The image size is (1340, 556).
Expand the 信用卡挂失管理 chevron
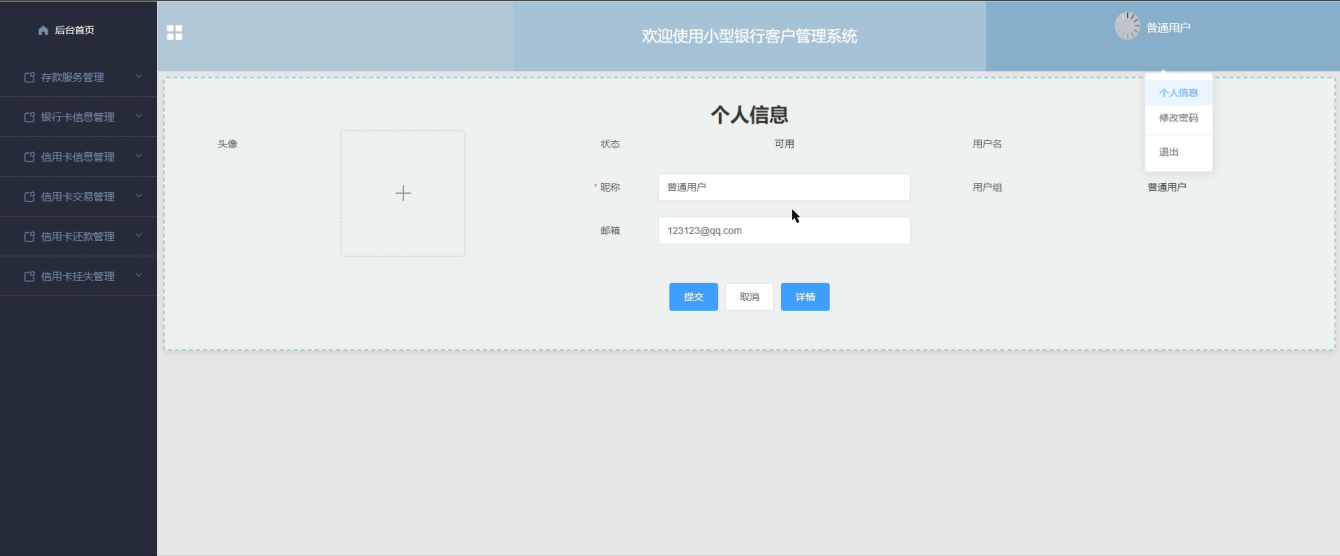coord(139,275)
